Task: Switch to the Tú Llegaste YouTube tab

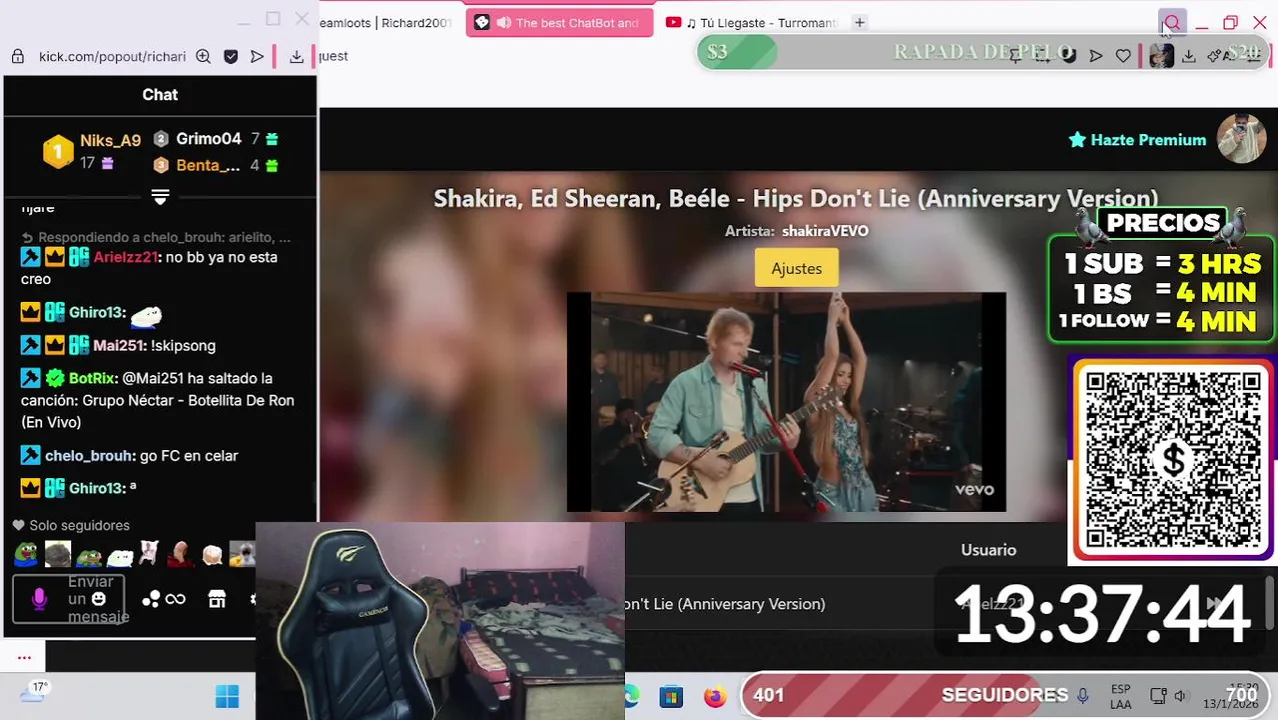Action: [751, 22]
